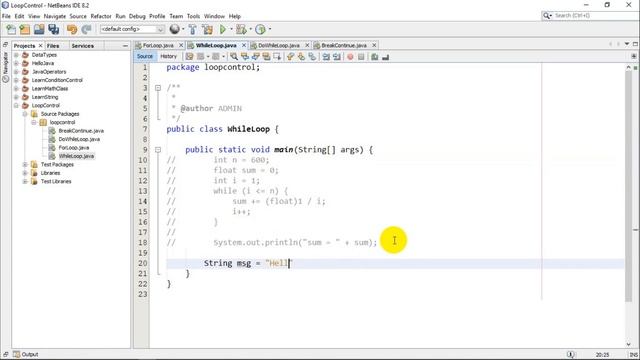Collapse the loopcontrol package node
The width and height of the screenshot is (640, 360).
[34, 122]
